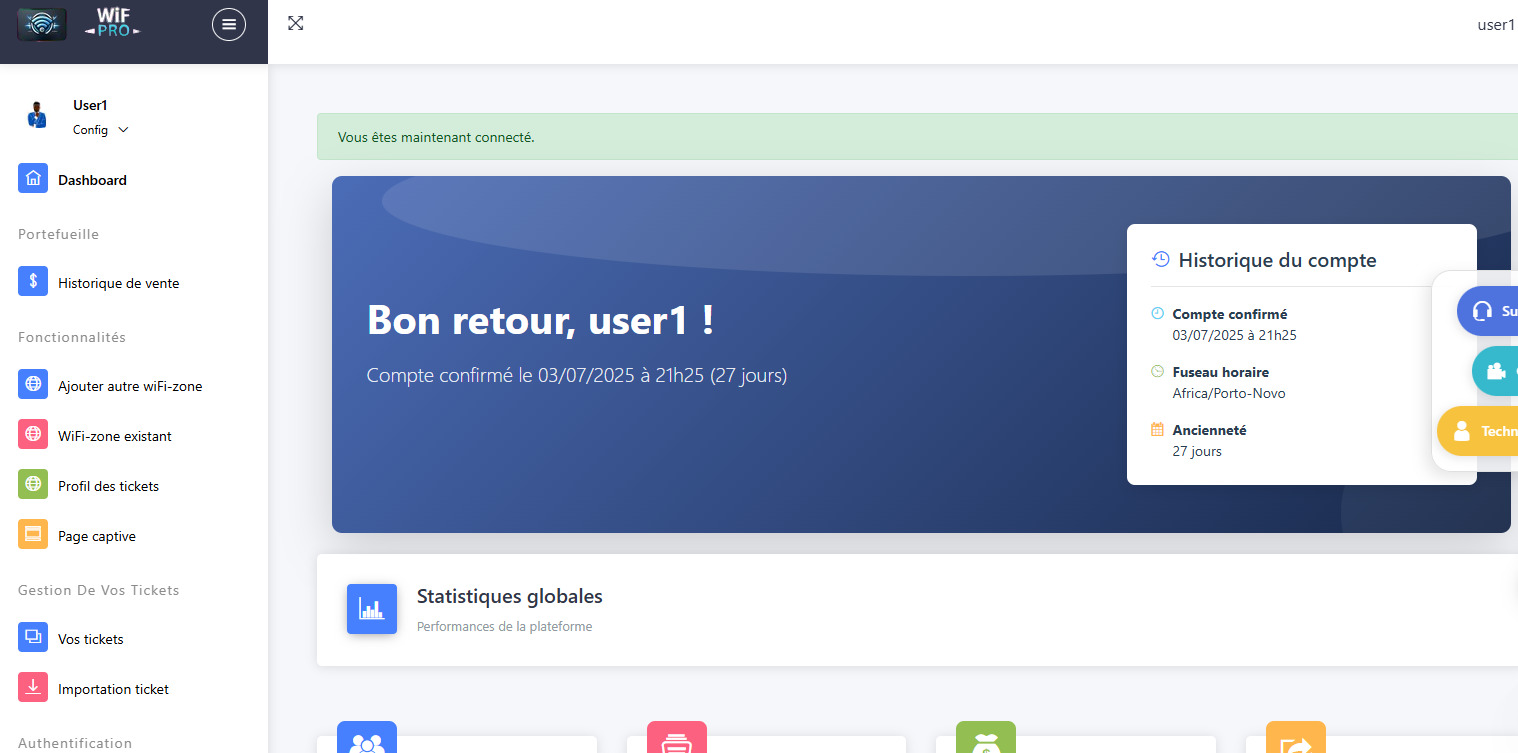Toggle fullscreen with the expand arrows icon
The height and width of the screenshot is (753, 1518).
click(x=295, y=22)
